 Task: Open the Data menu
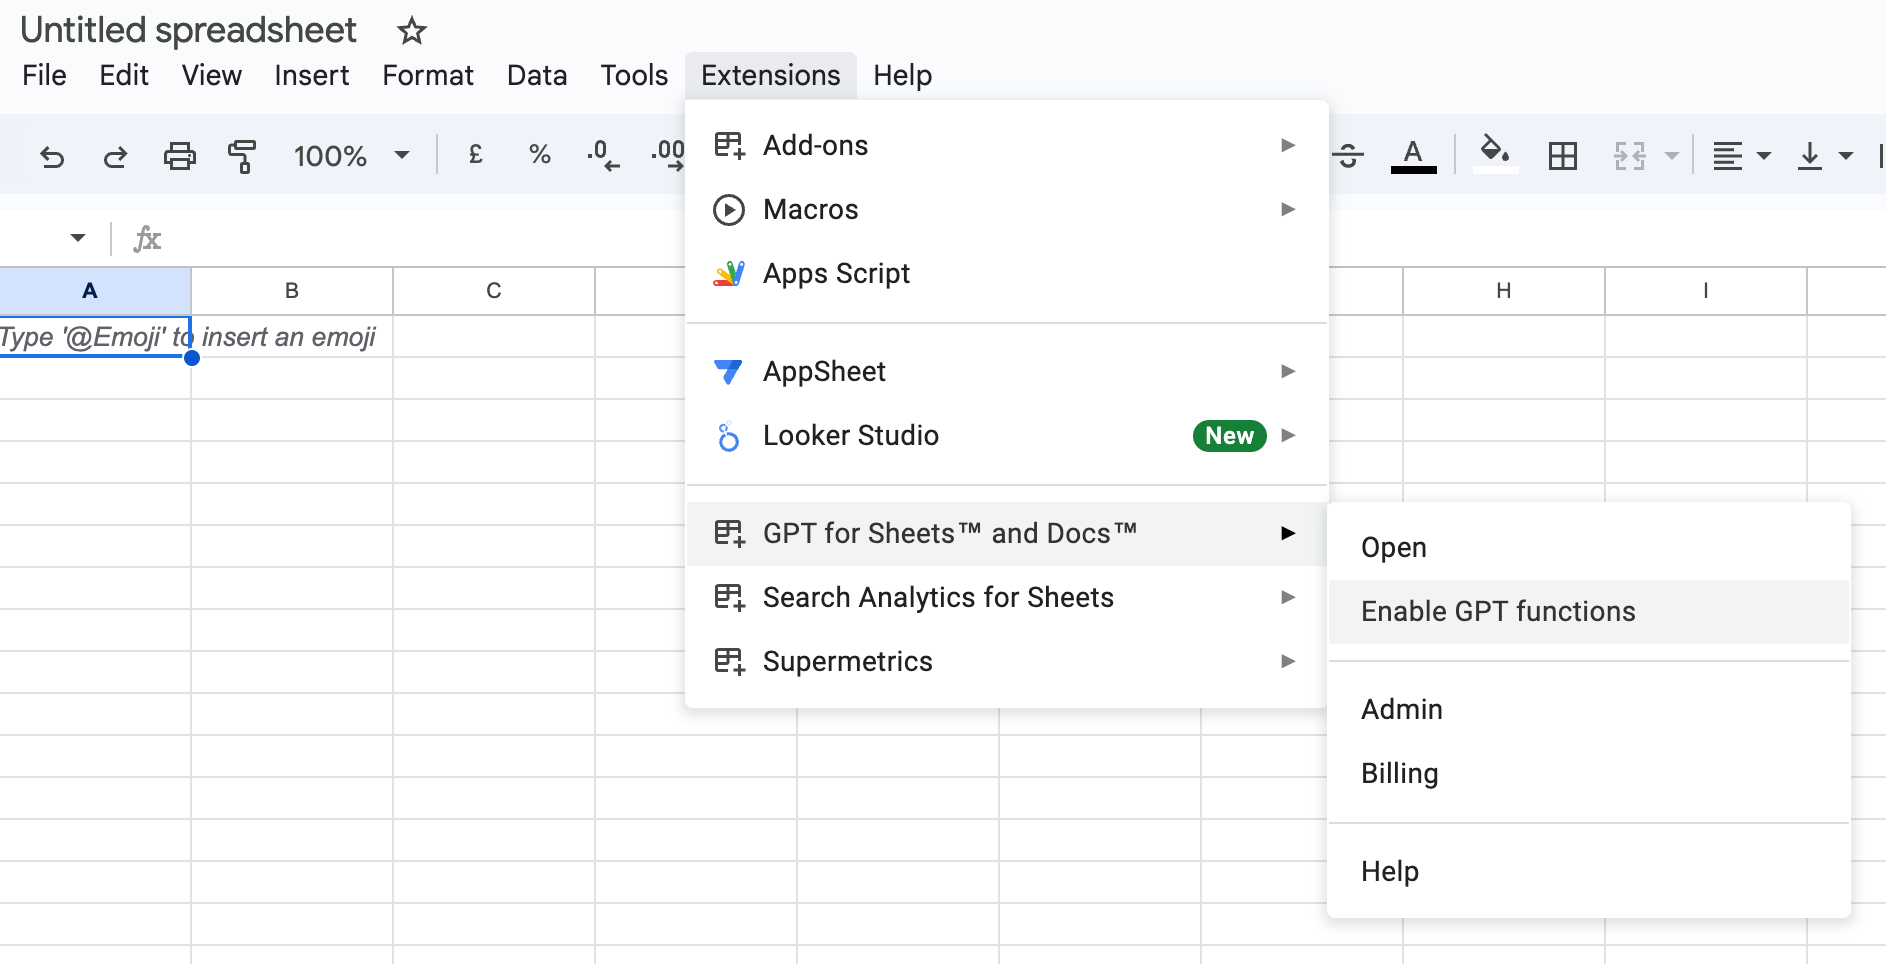(537, 76)
